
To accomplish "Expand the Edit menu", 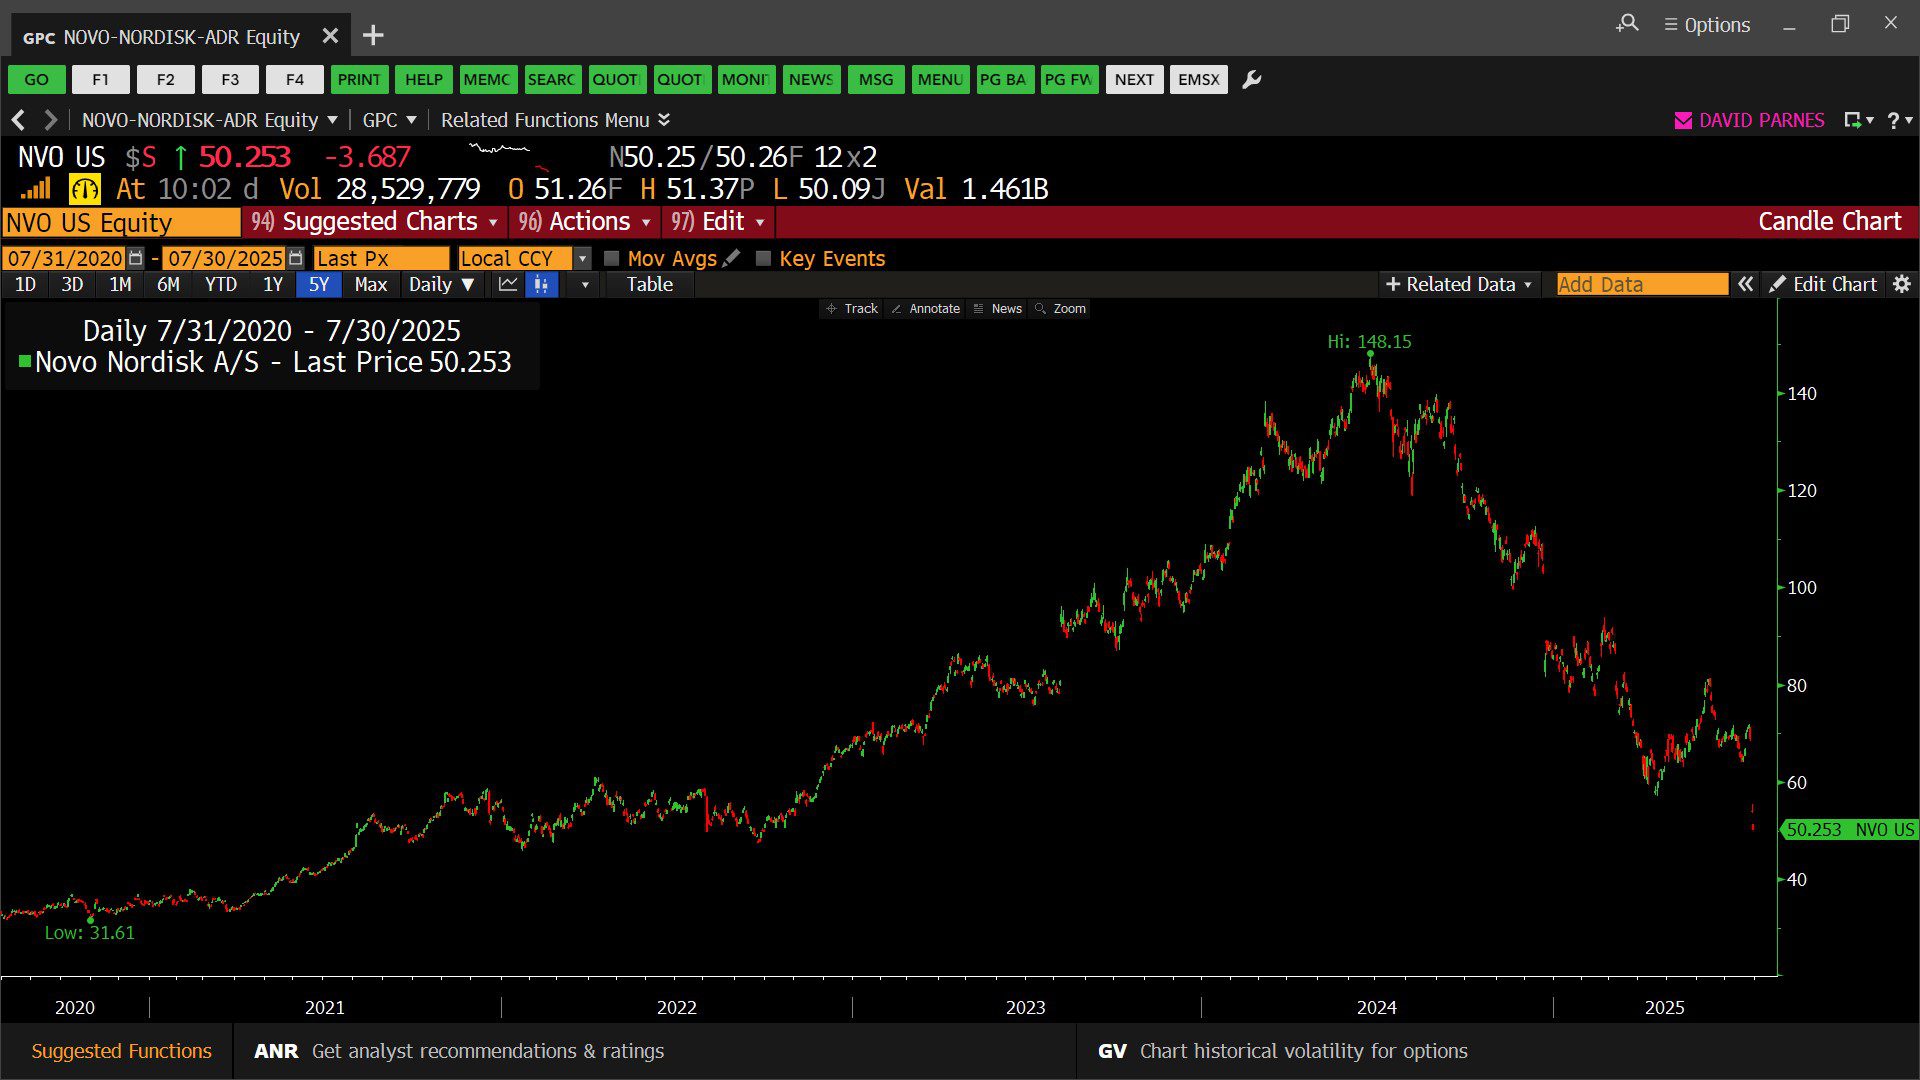I will click(x=718, y=222).
